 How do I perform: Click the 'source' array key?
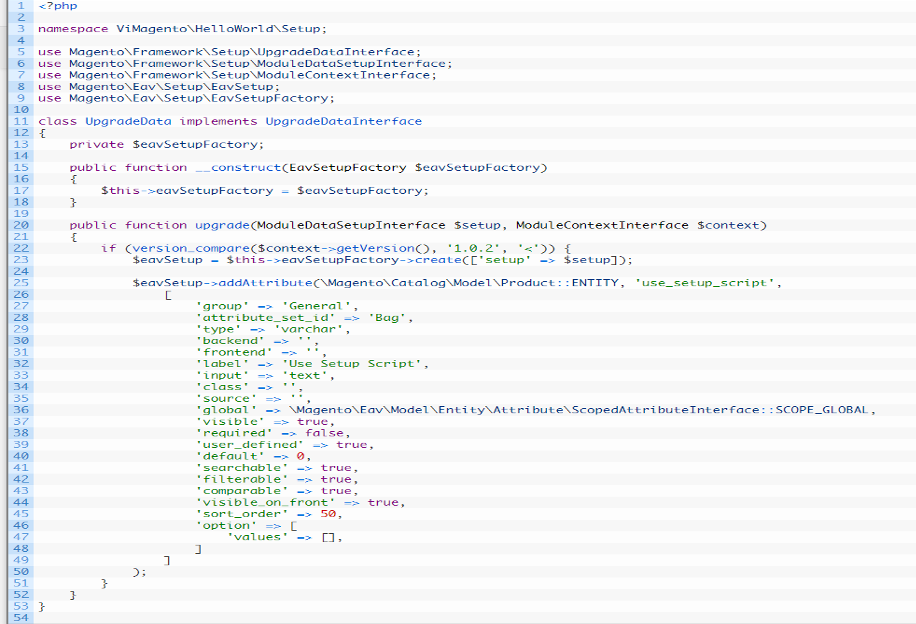(x=226, y=398)
